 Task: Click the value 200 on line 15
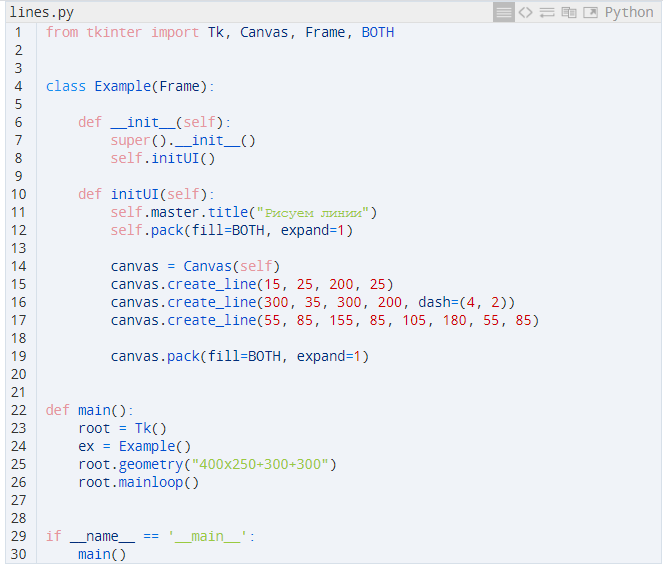(x=341, y=284)
